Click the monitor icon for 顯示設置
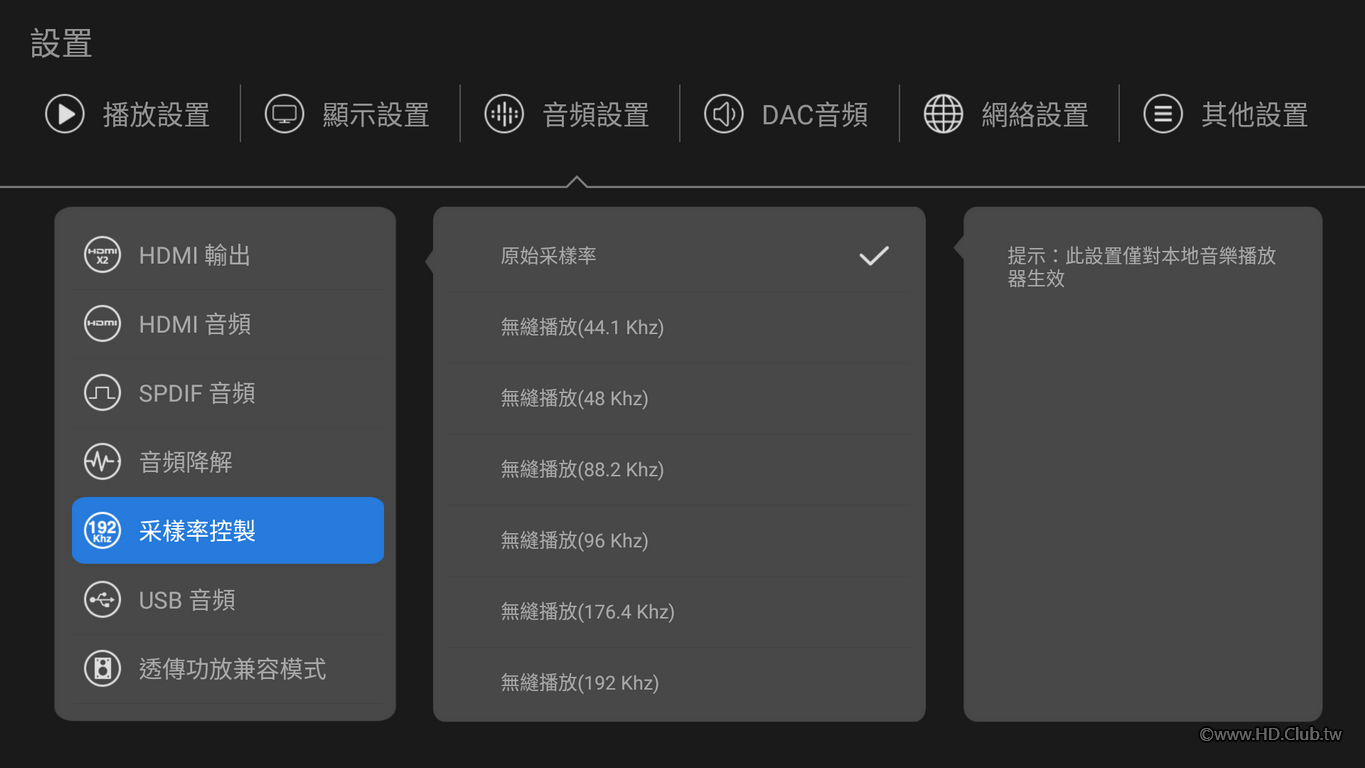Screen dimensions: 1365x768 (284, 114)
